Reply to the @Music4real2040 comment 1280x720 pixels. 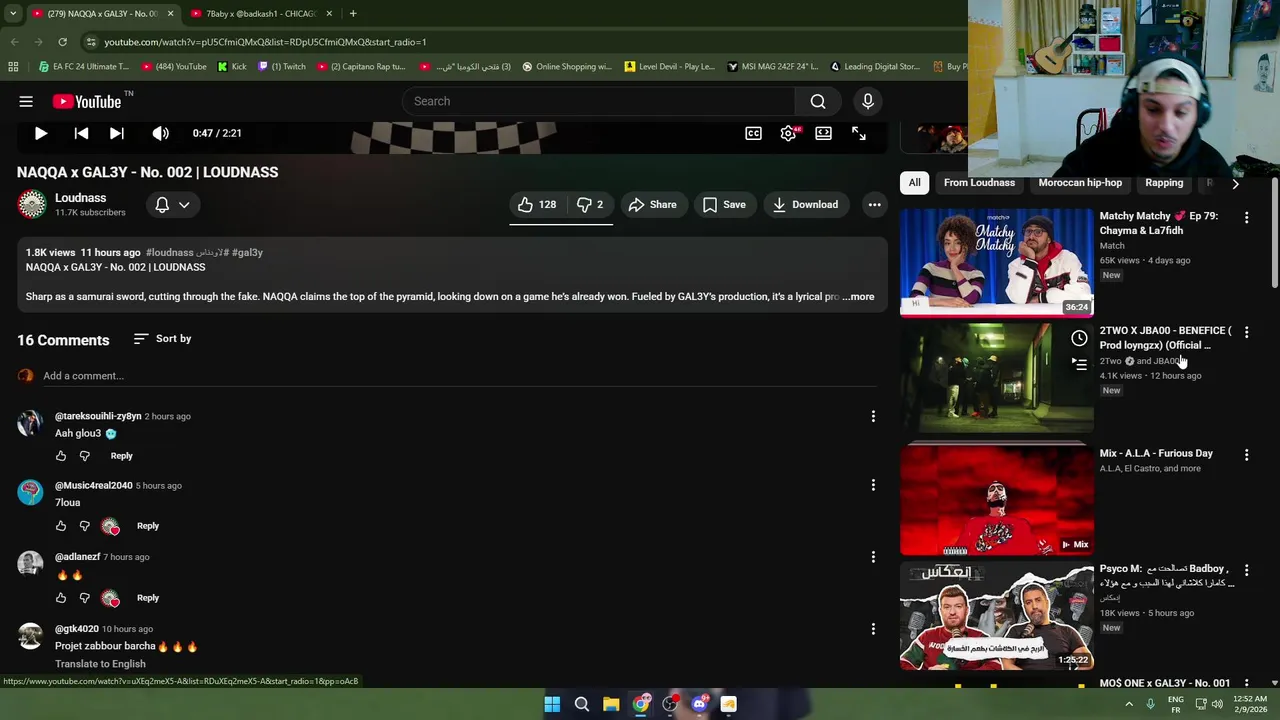coord(147,526)
